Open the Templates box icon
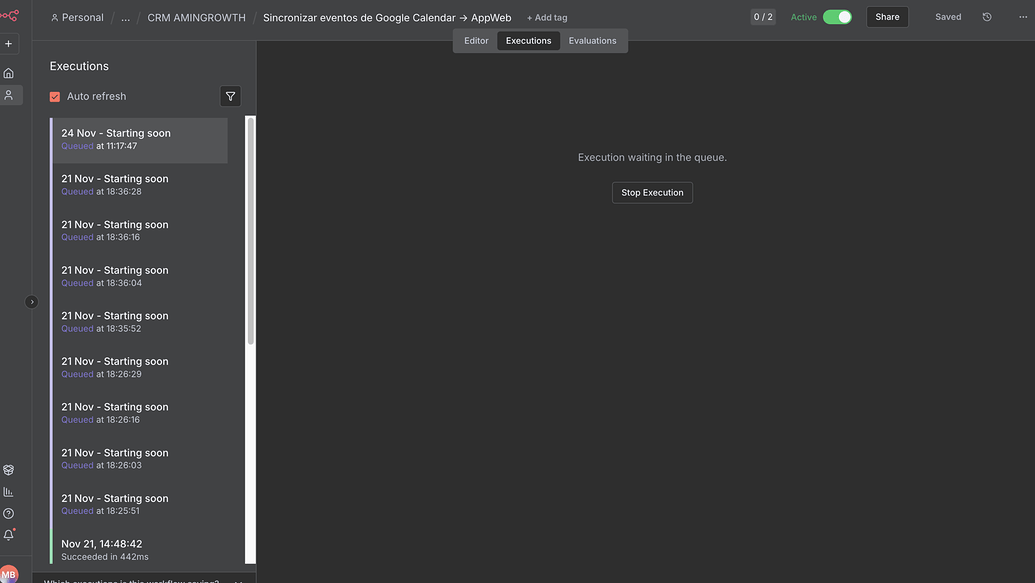This screenshot has height=583, width=1035. coord(8,467)
